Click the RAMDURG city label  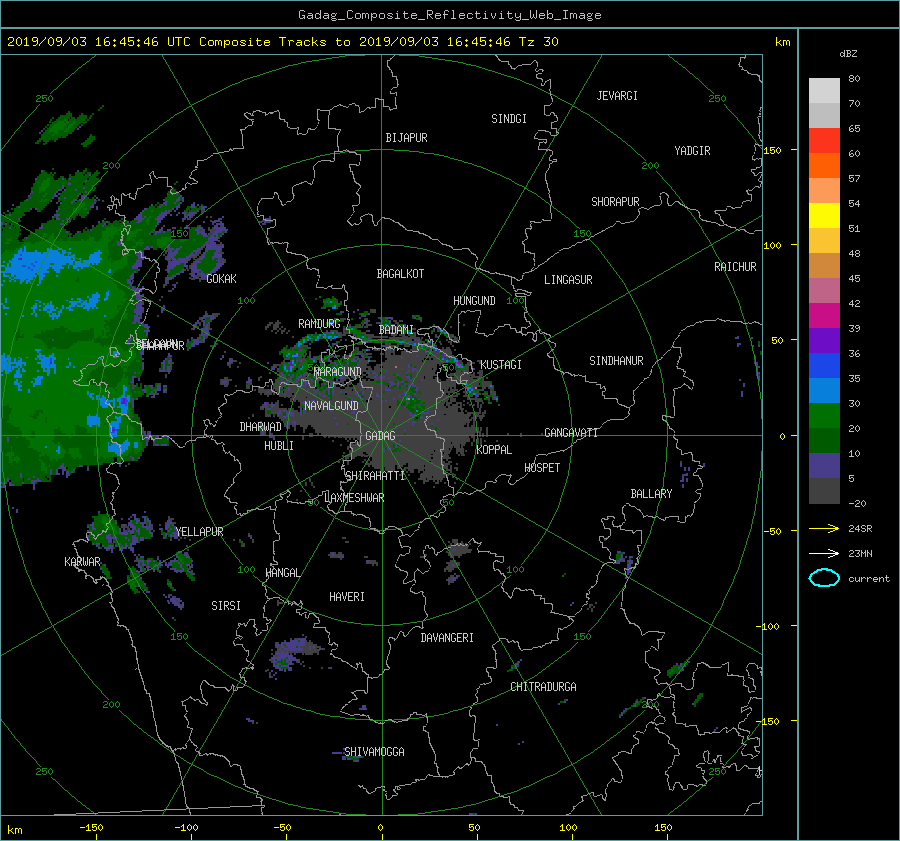(319, 324)
